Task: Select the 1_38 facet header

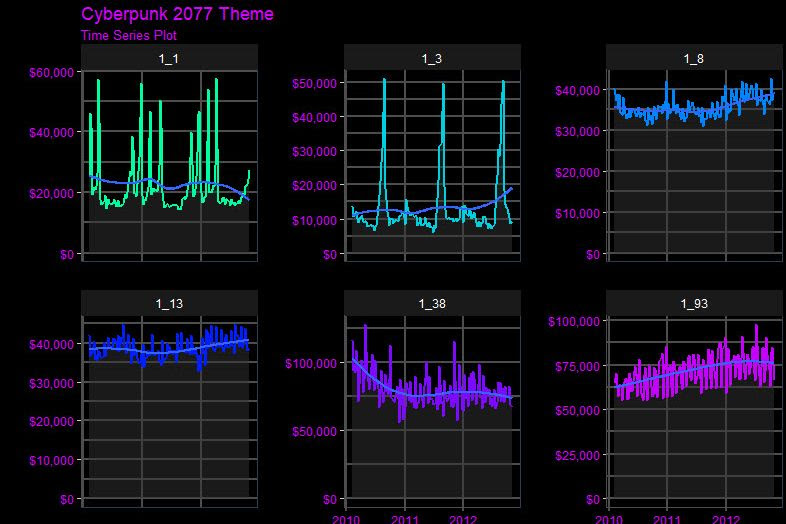Action: point(432,303)
